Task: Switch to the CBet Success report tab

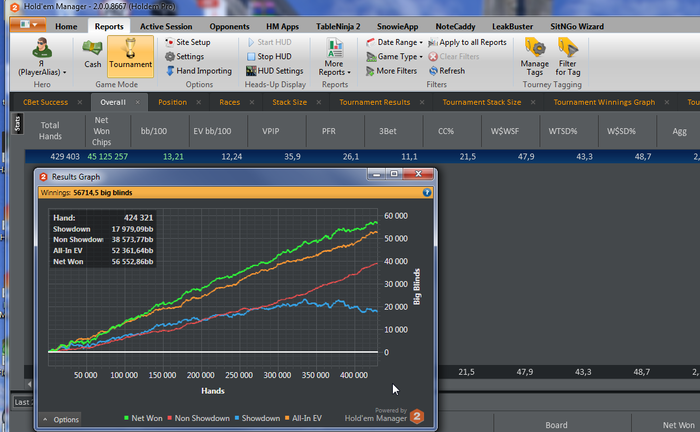Action: (x=46, y=102)
